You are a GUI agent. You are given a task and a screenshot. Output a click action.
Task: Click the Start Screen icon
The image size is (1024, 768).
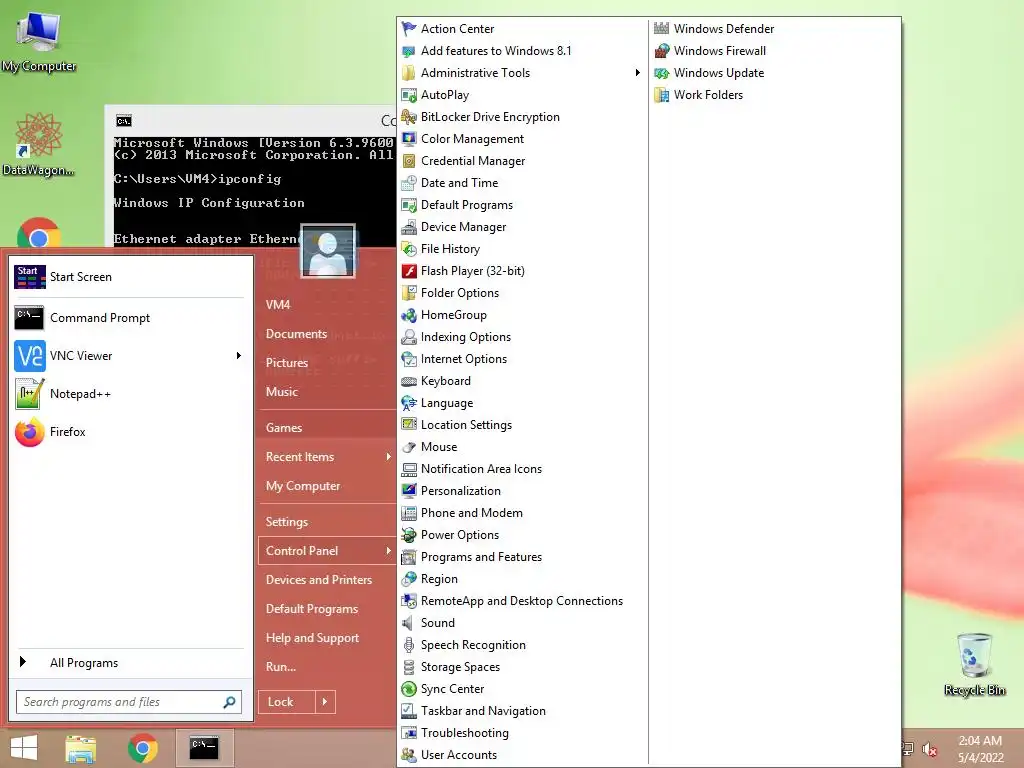click(30, 277)
